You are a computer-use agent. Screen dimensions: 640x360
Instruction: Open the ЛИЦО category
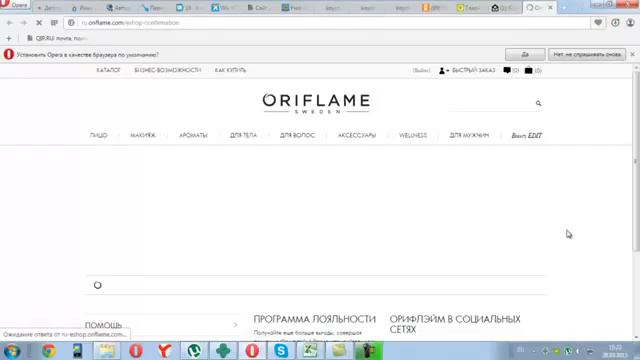tap(98, 135)
